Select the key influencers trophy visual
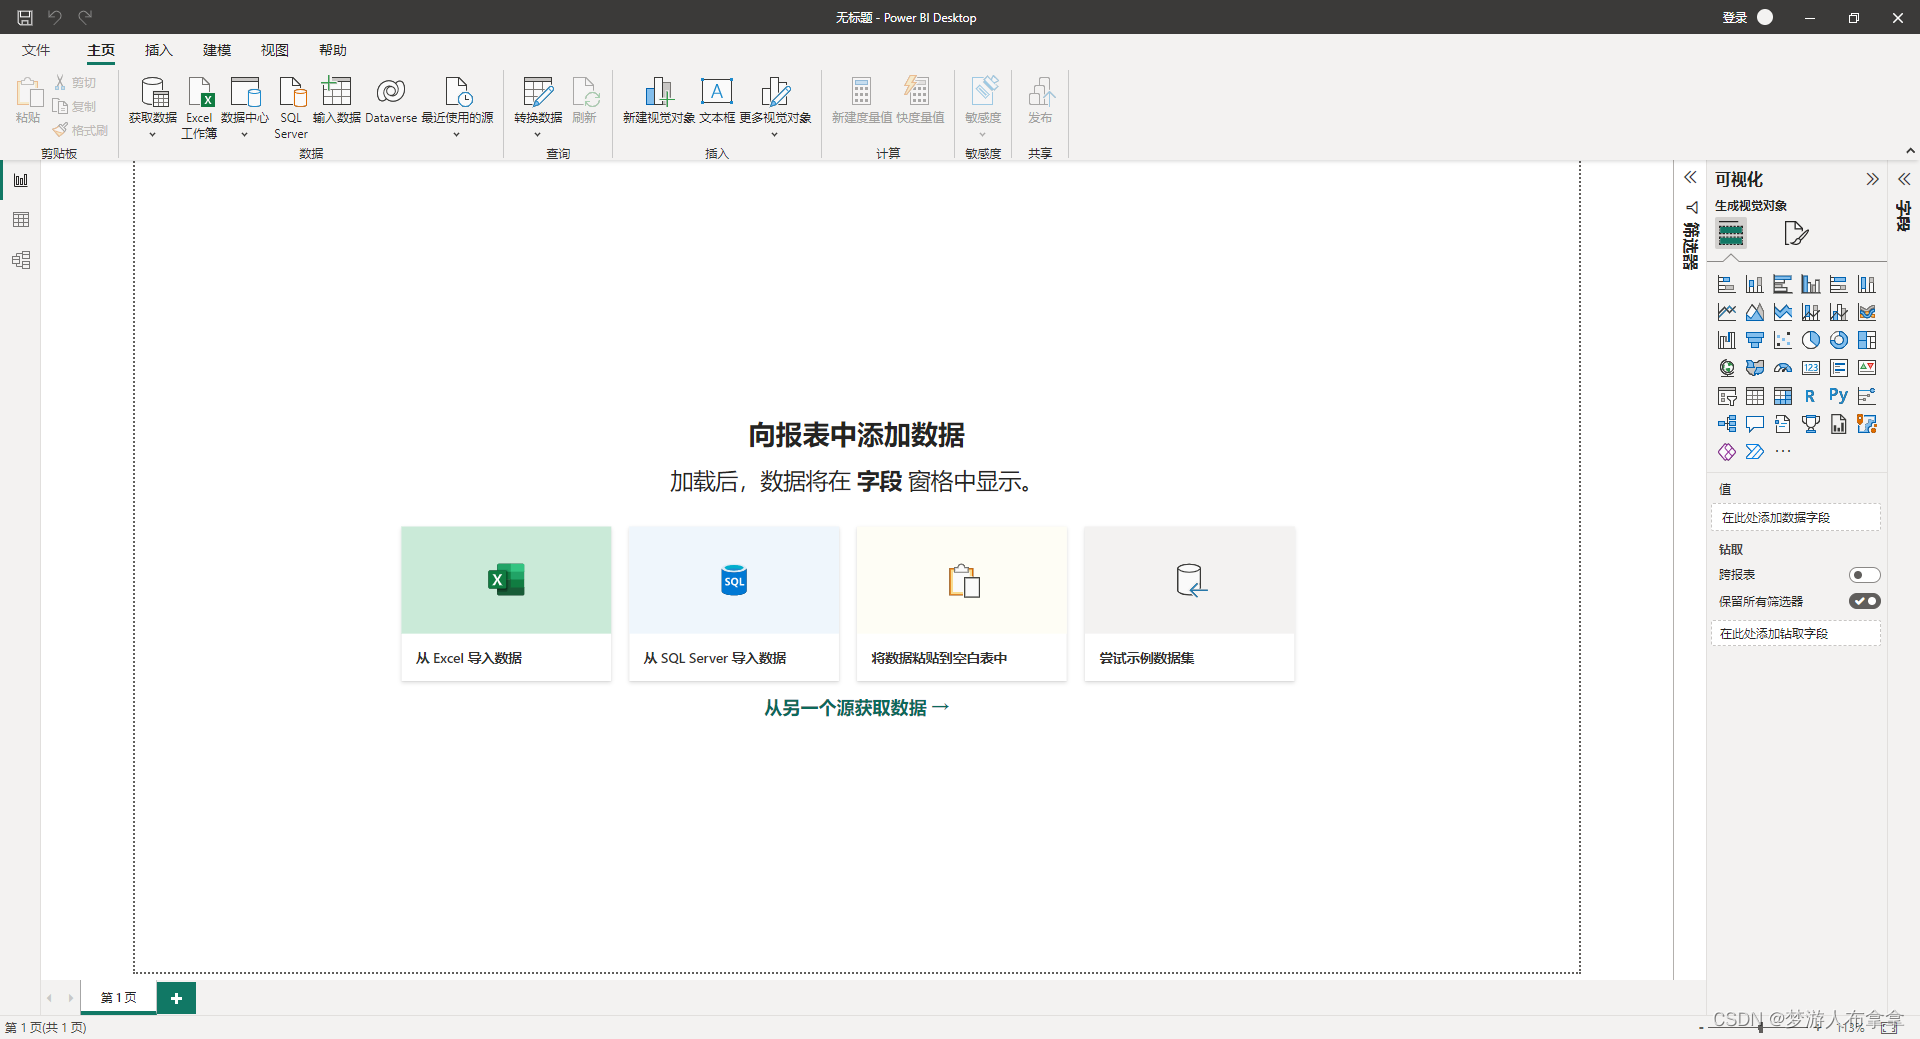This screenshot has width=1920, height=1039. pos(1811,425)
